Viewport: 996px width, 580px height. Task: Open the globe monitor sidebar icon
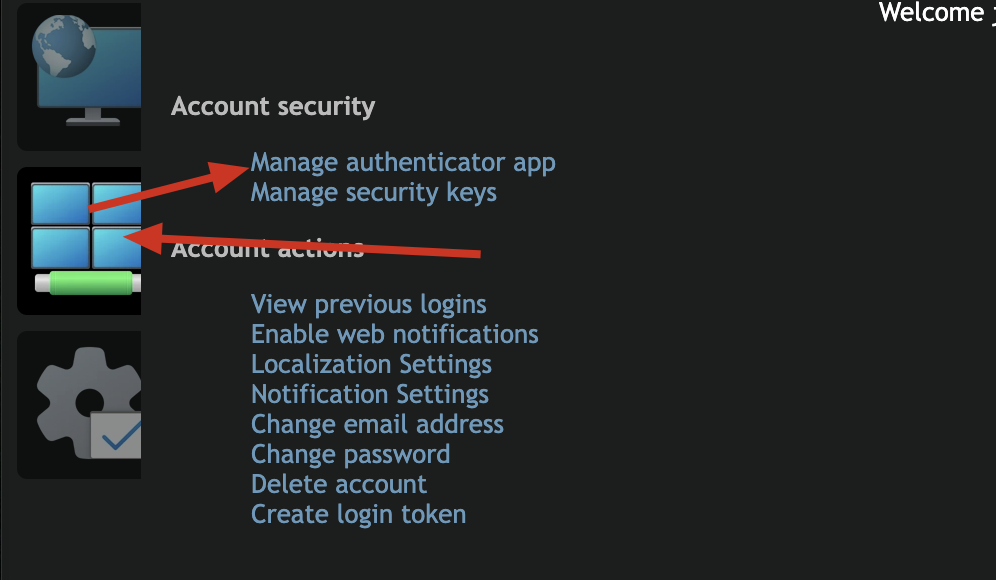click(79, 76)
